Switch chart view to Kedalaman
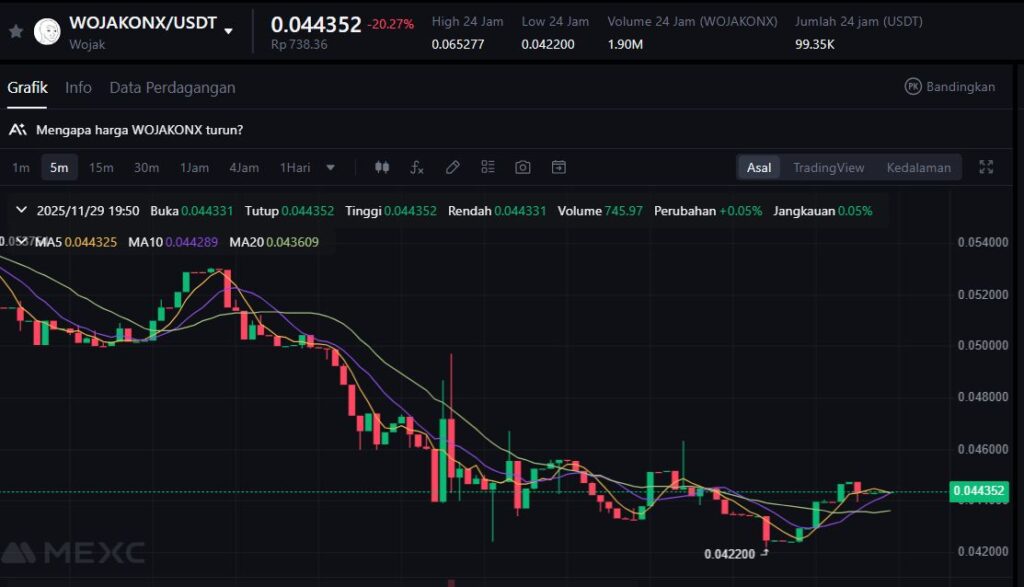 pos(918,167)
